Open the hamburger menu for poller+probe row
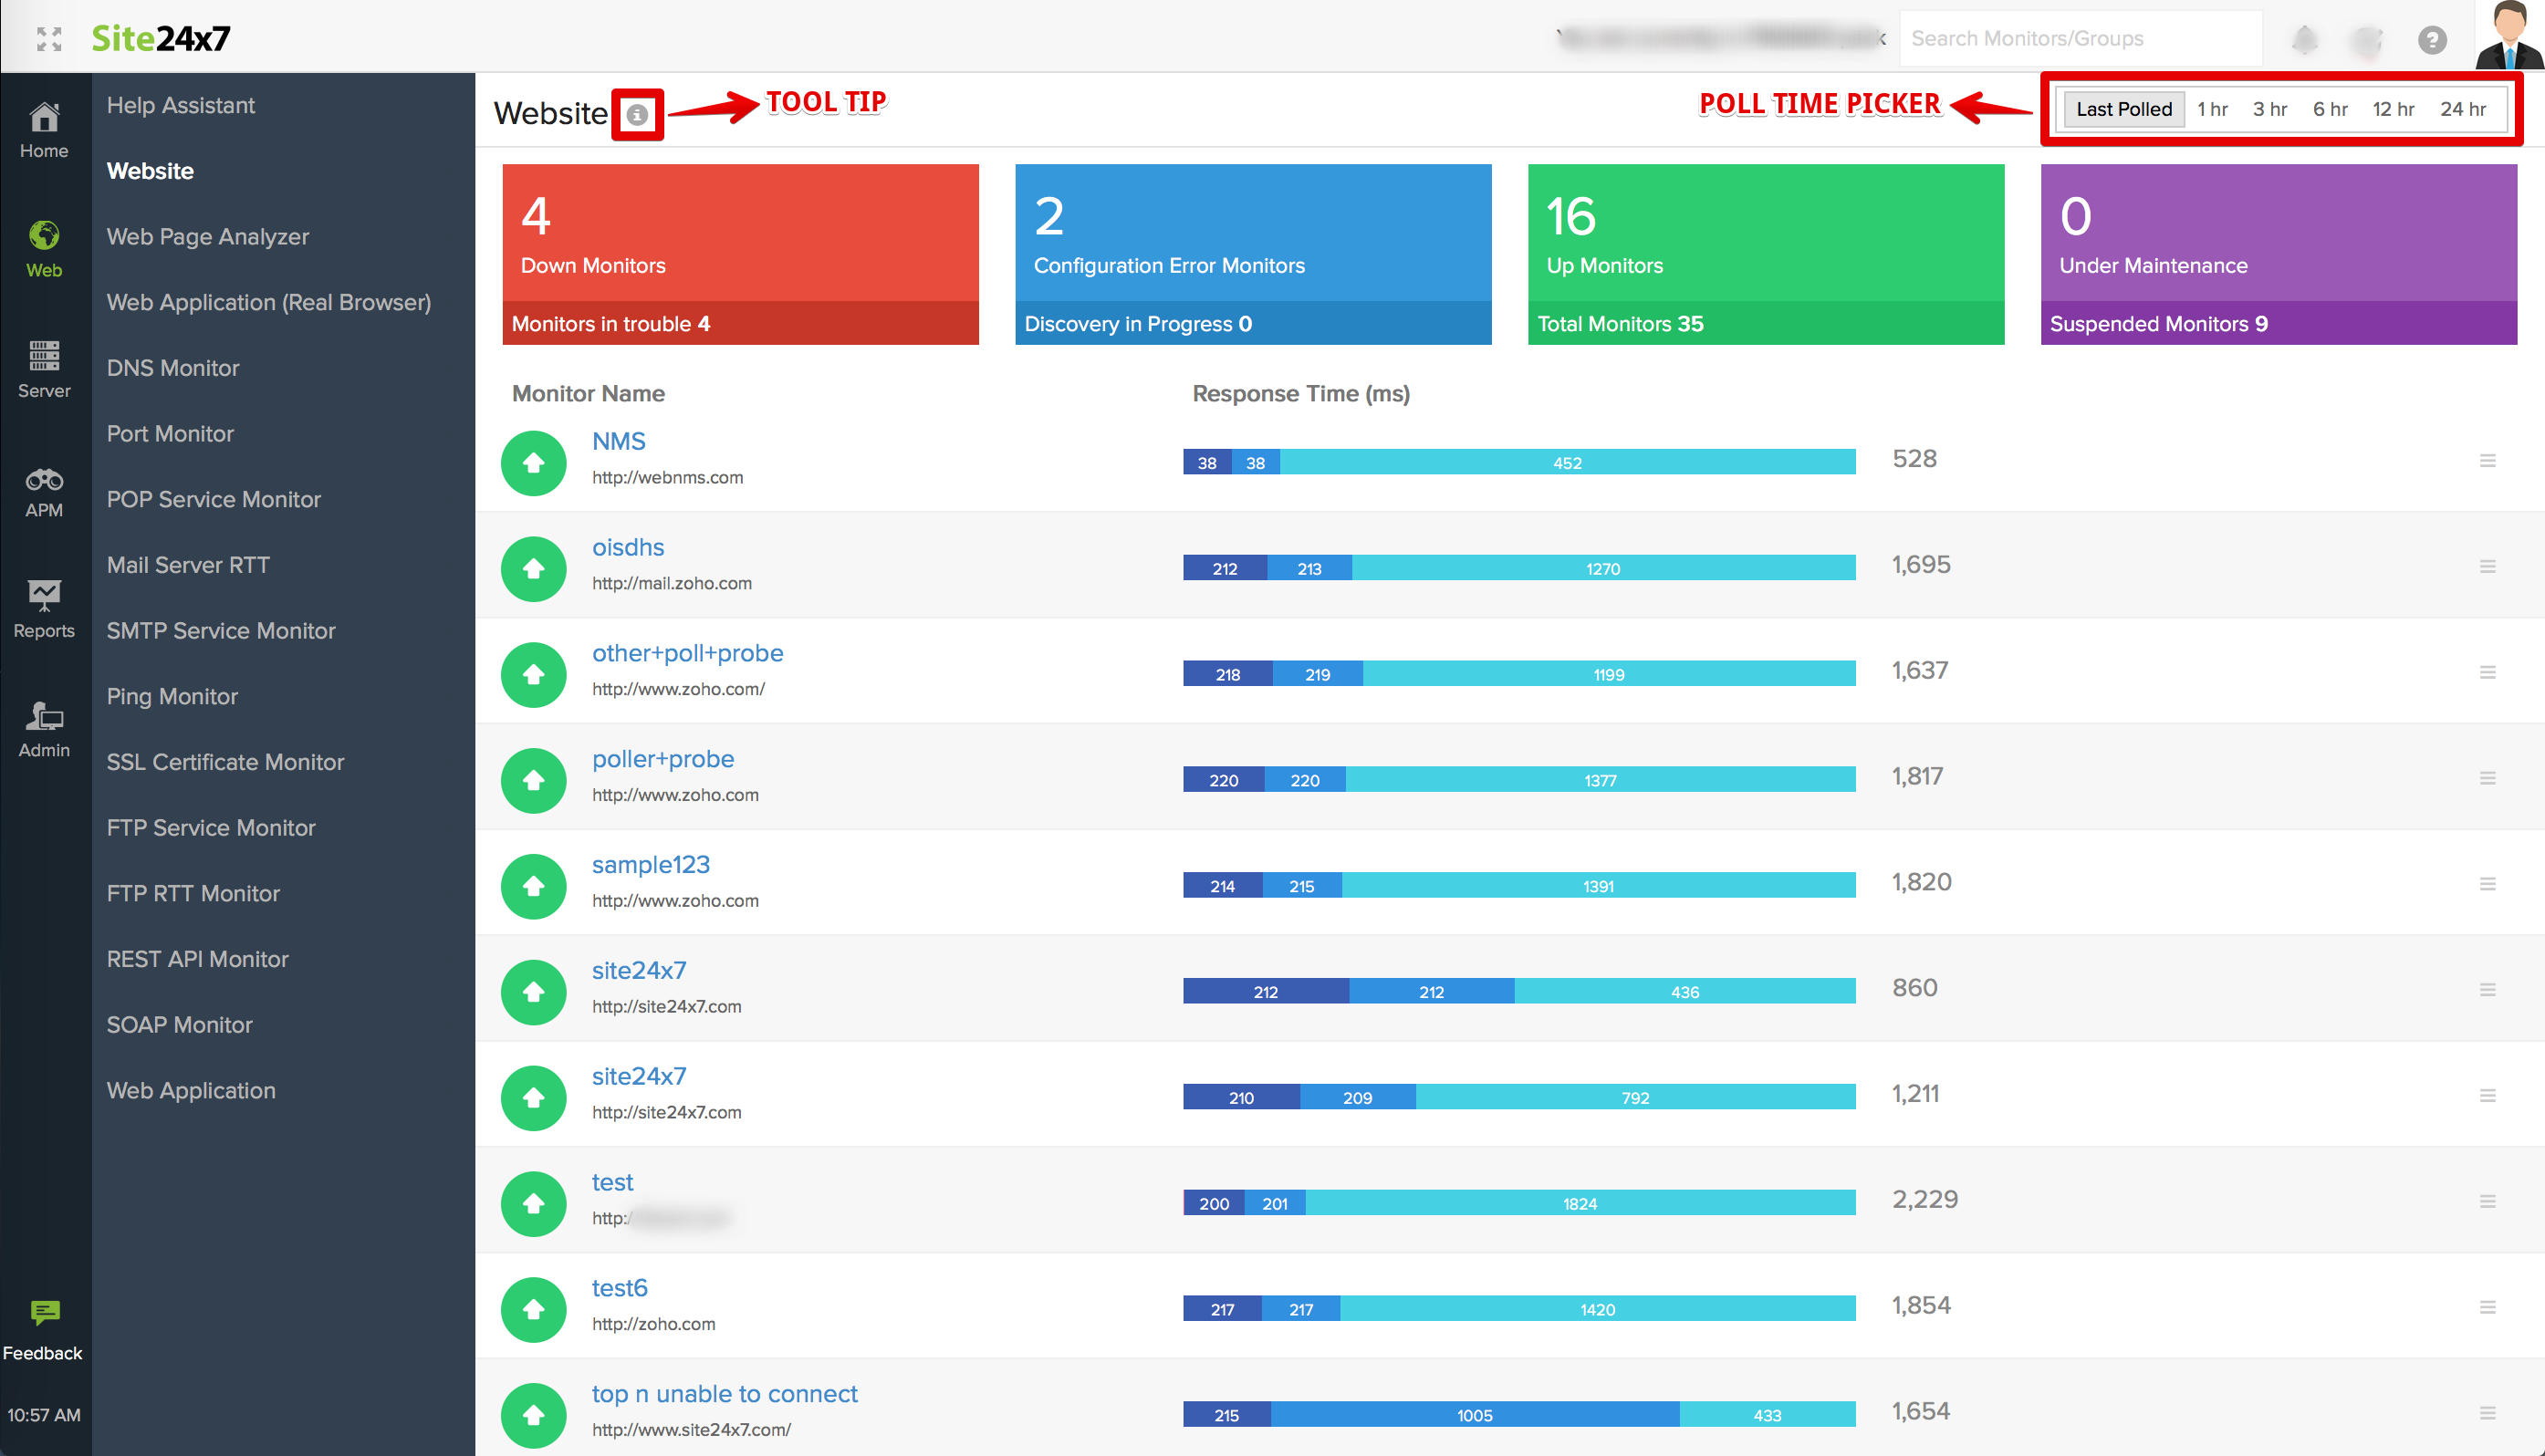 point(2488,778)
